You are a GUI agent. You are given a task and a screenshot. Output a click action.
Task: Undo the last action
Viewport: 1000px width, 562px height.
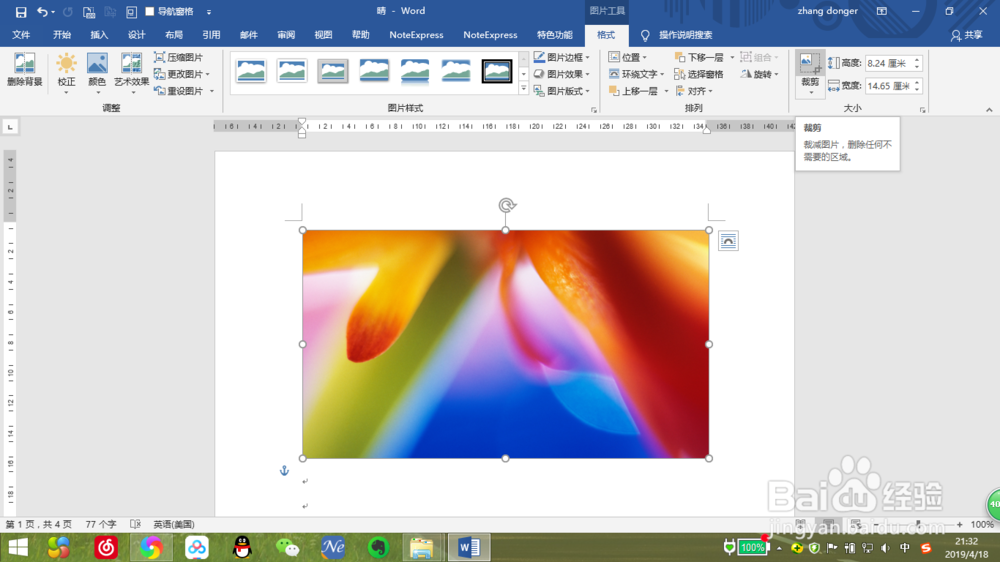coord(42,11)
